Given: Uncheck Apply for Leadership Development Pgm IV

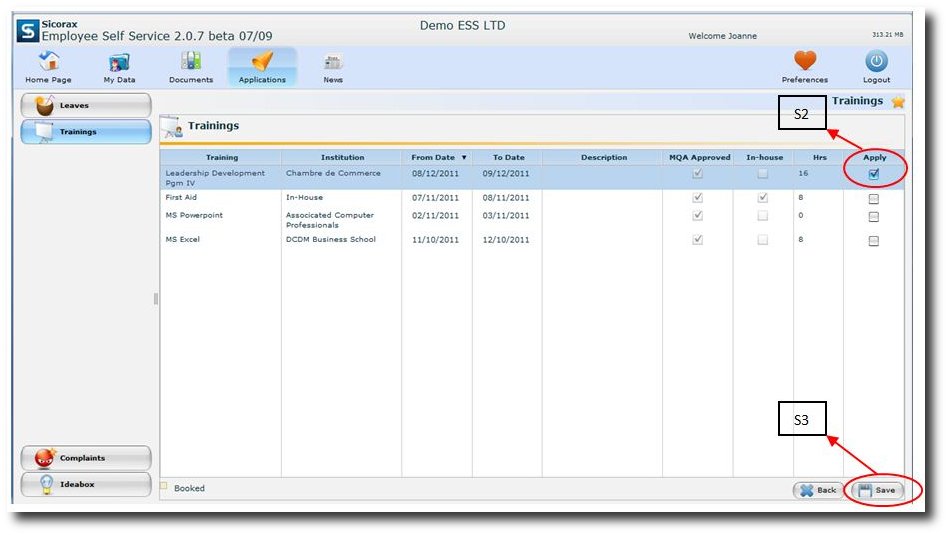Looking at the screenshot, I should point(874,174).
